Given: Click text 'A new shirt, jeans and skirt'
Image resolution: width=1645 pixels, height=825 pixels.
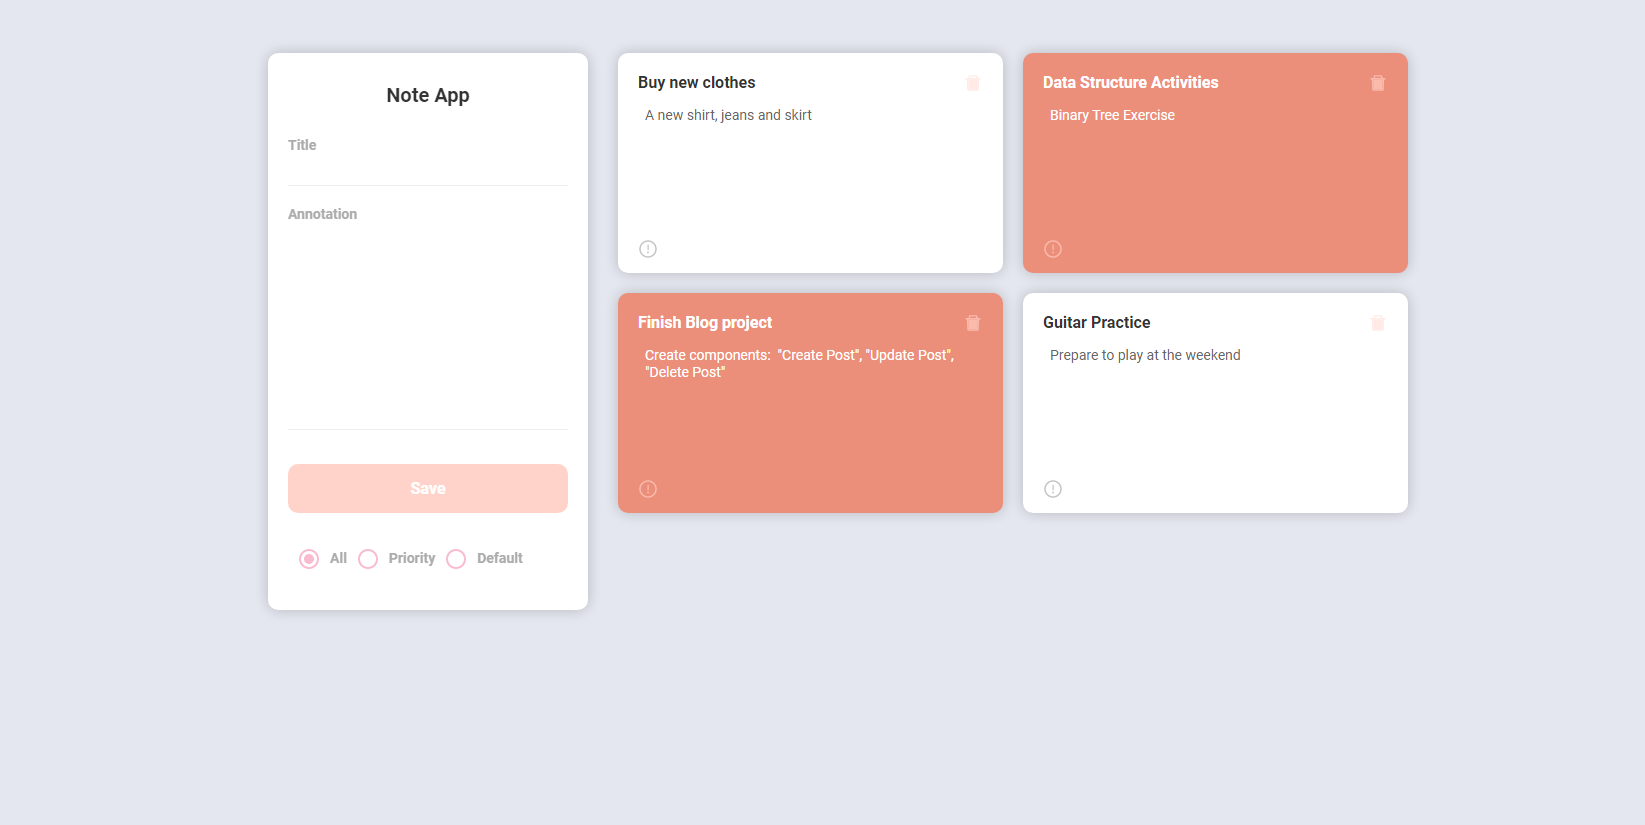Looking at the screenshot, I should pyautogui.click(x=728, y=115).
